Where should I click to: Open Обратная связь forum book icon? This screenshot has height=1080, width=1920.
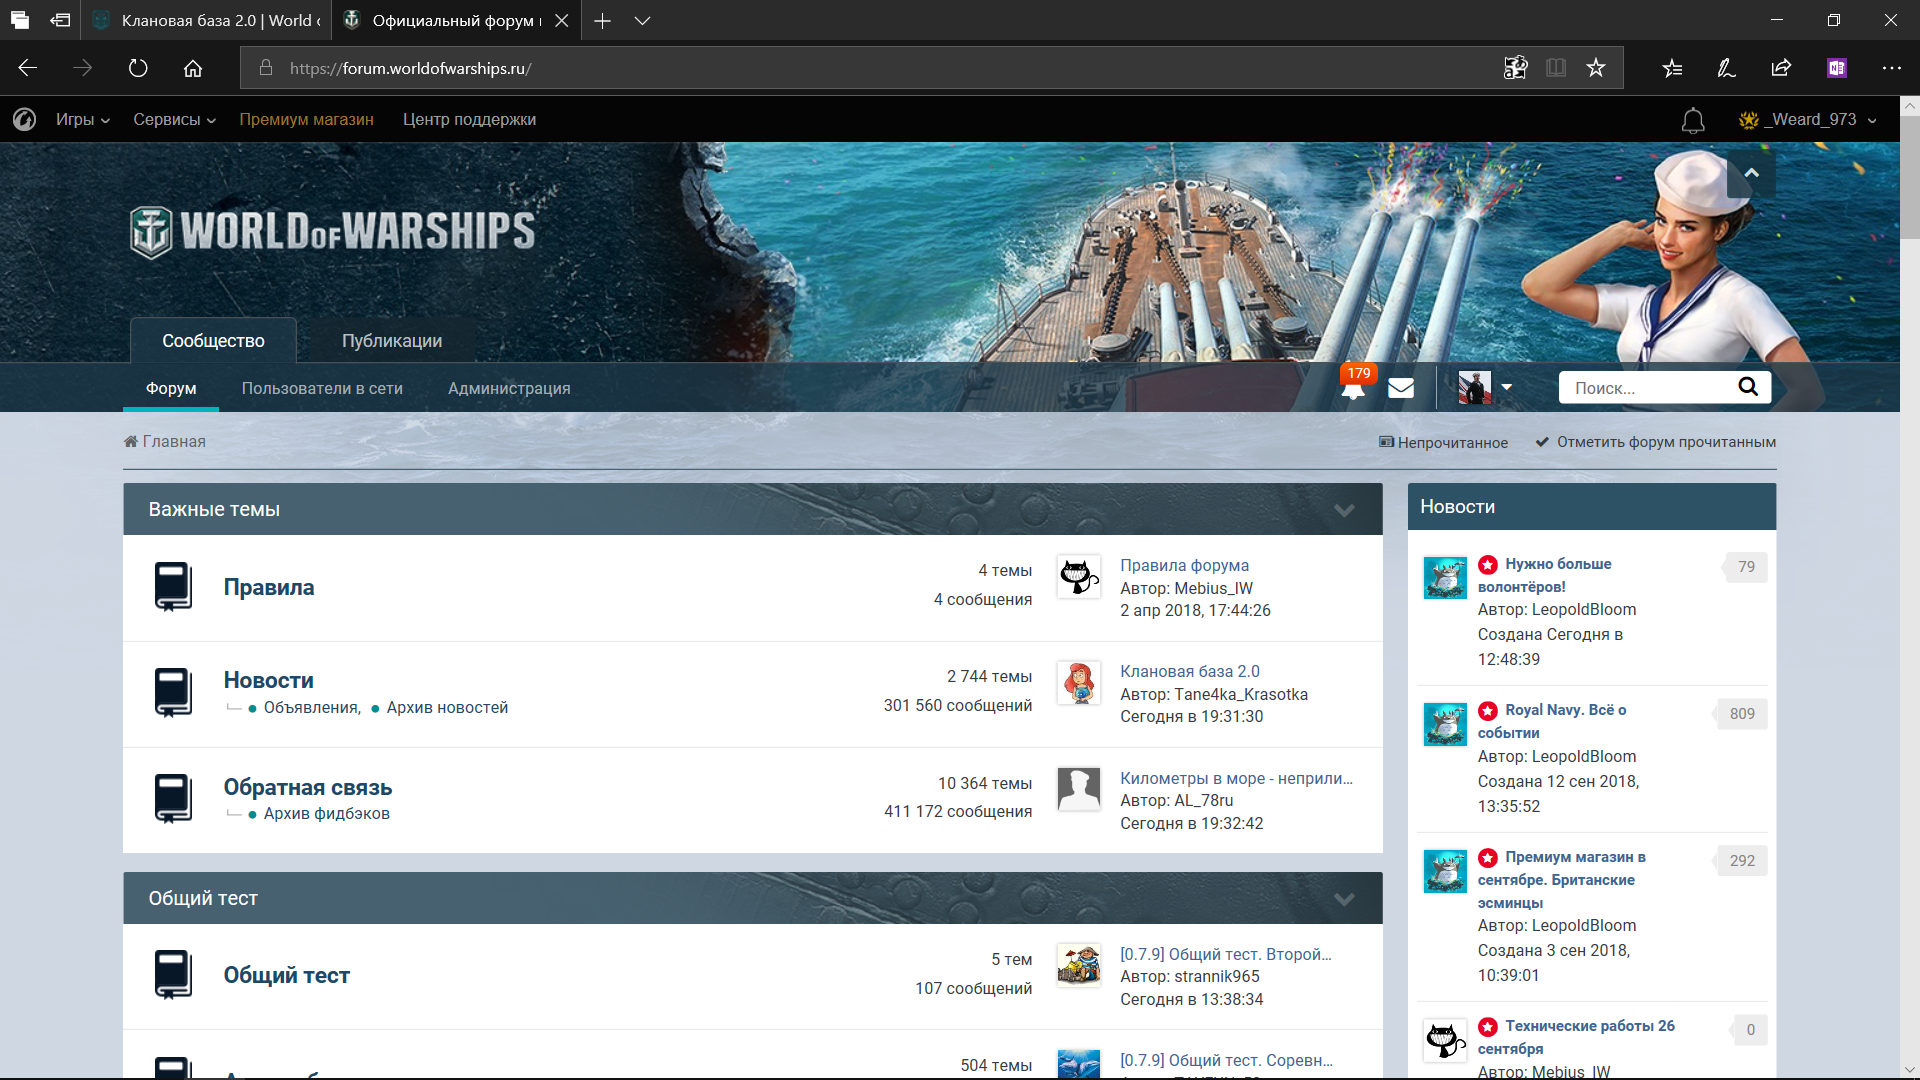click(x=173, y=799)
